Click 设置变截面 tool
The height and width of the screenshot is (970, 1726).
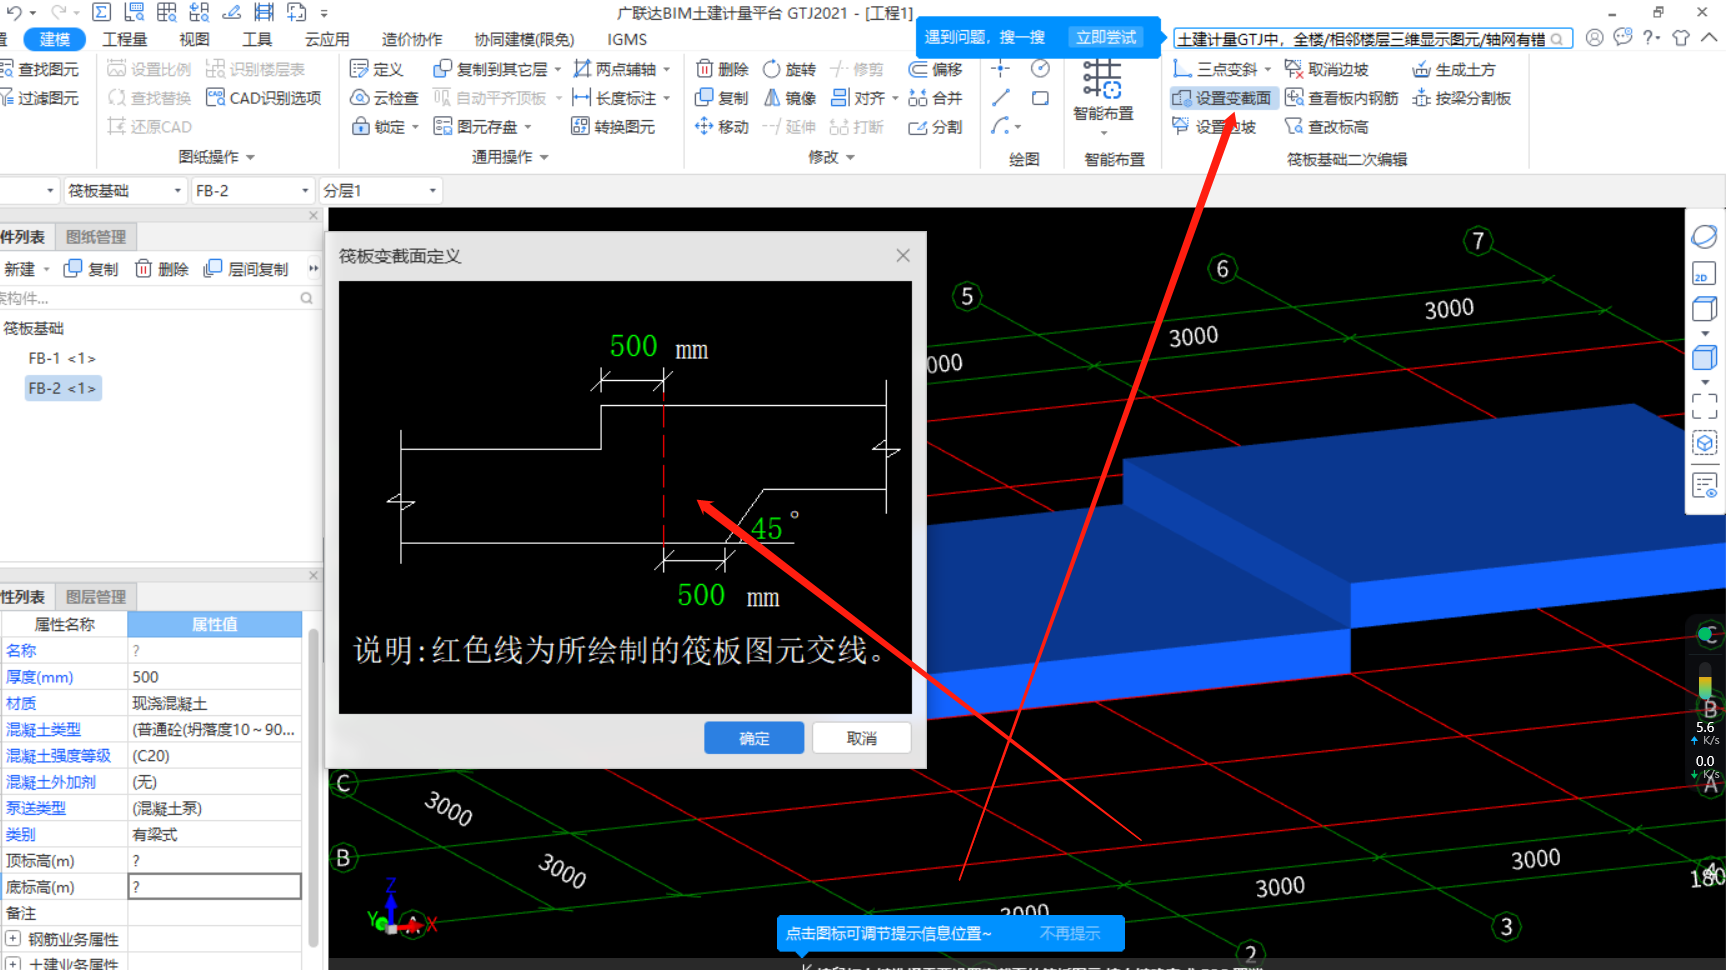[1222, 98]
